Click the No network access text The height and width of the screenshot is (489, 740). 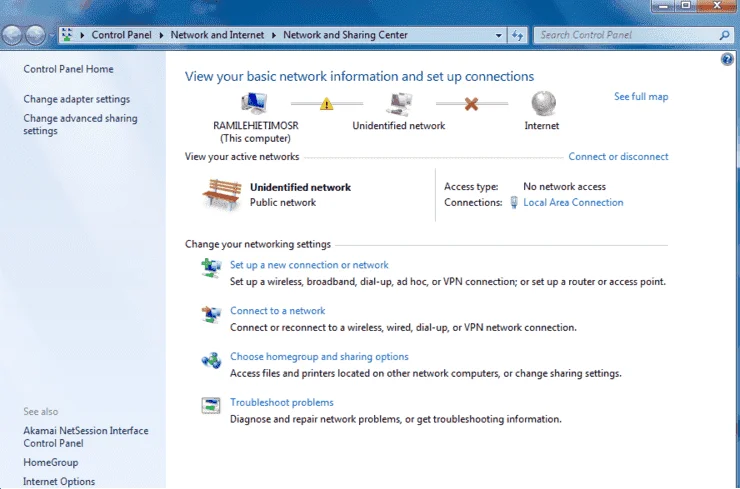tap(564, 187)
